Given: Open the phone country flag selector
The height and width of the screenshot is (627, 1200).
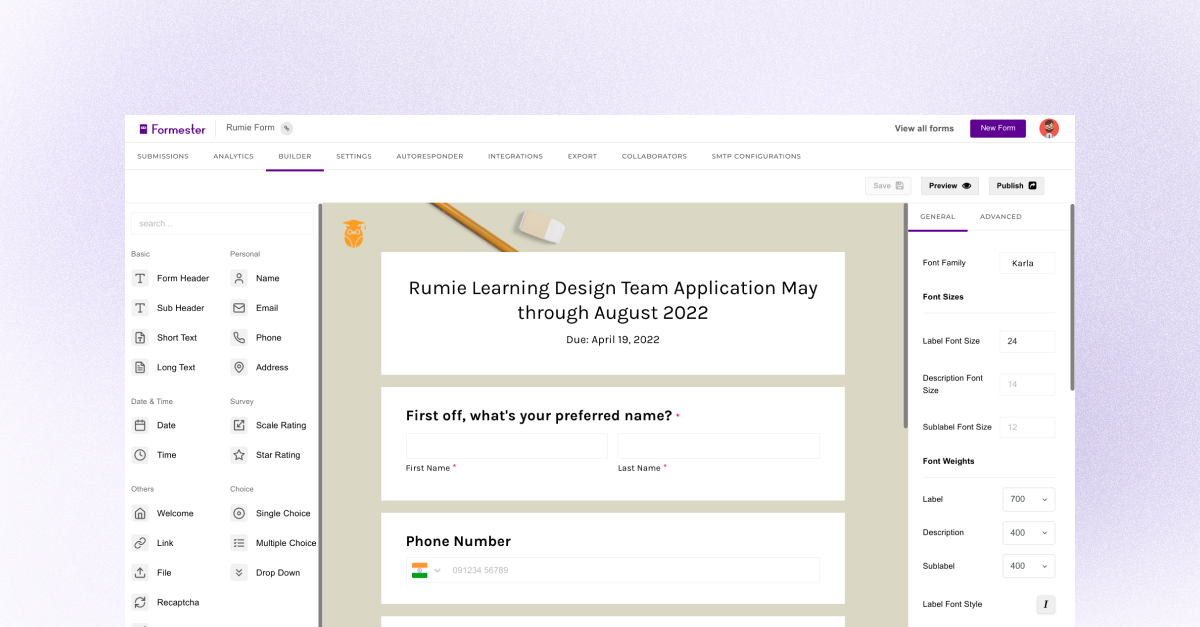Looking at the screenshot, I should pos(425,569).
